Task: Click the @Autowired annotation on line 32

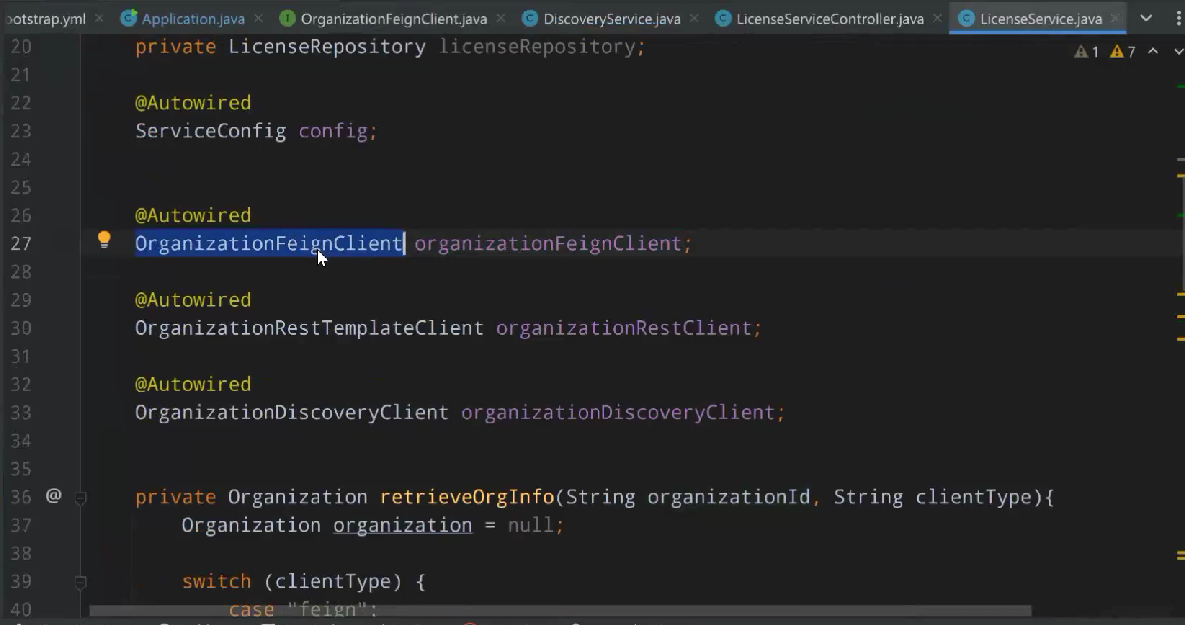Action: (x=193, y=385)
